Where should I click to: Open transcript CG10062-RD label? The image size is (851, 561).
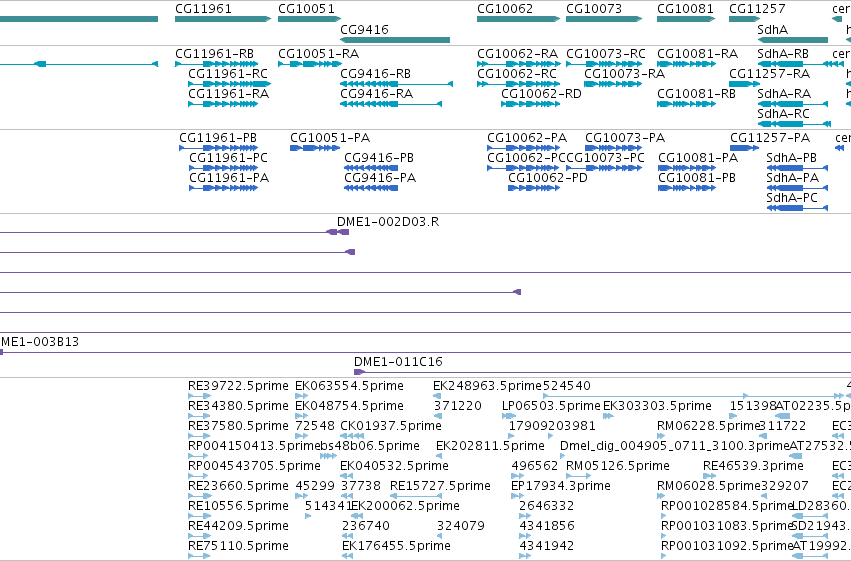(x=541, y=94)
